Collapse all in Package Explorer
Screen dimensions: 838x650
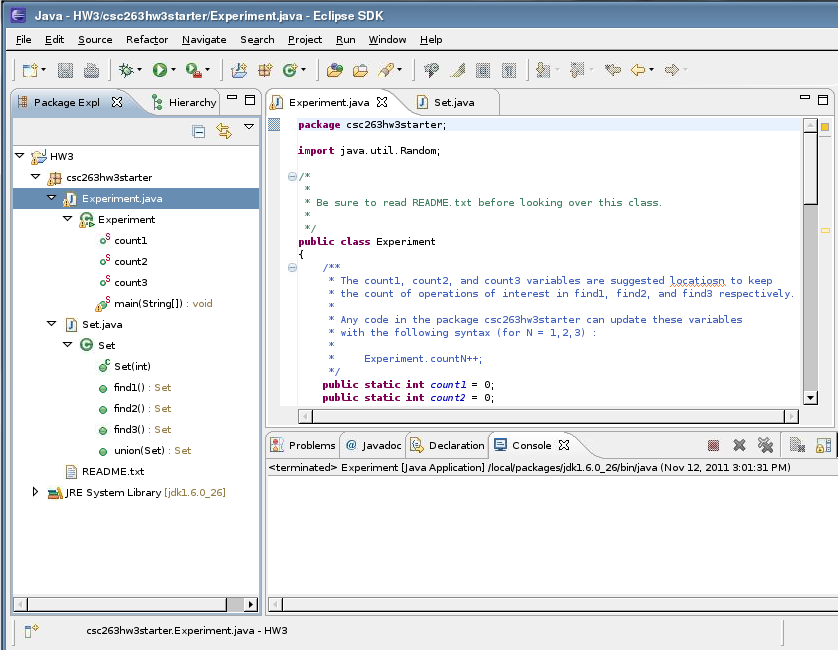point(198,131)
